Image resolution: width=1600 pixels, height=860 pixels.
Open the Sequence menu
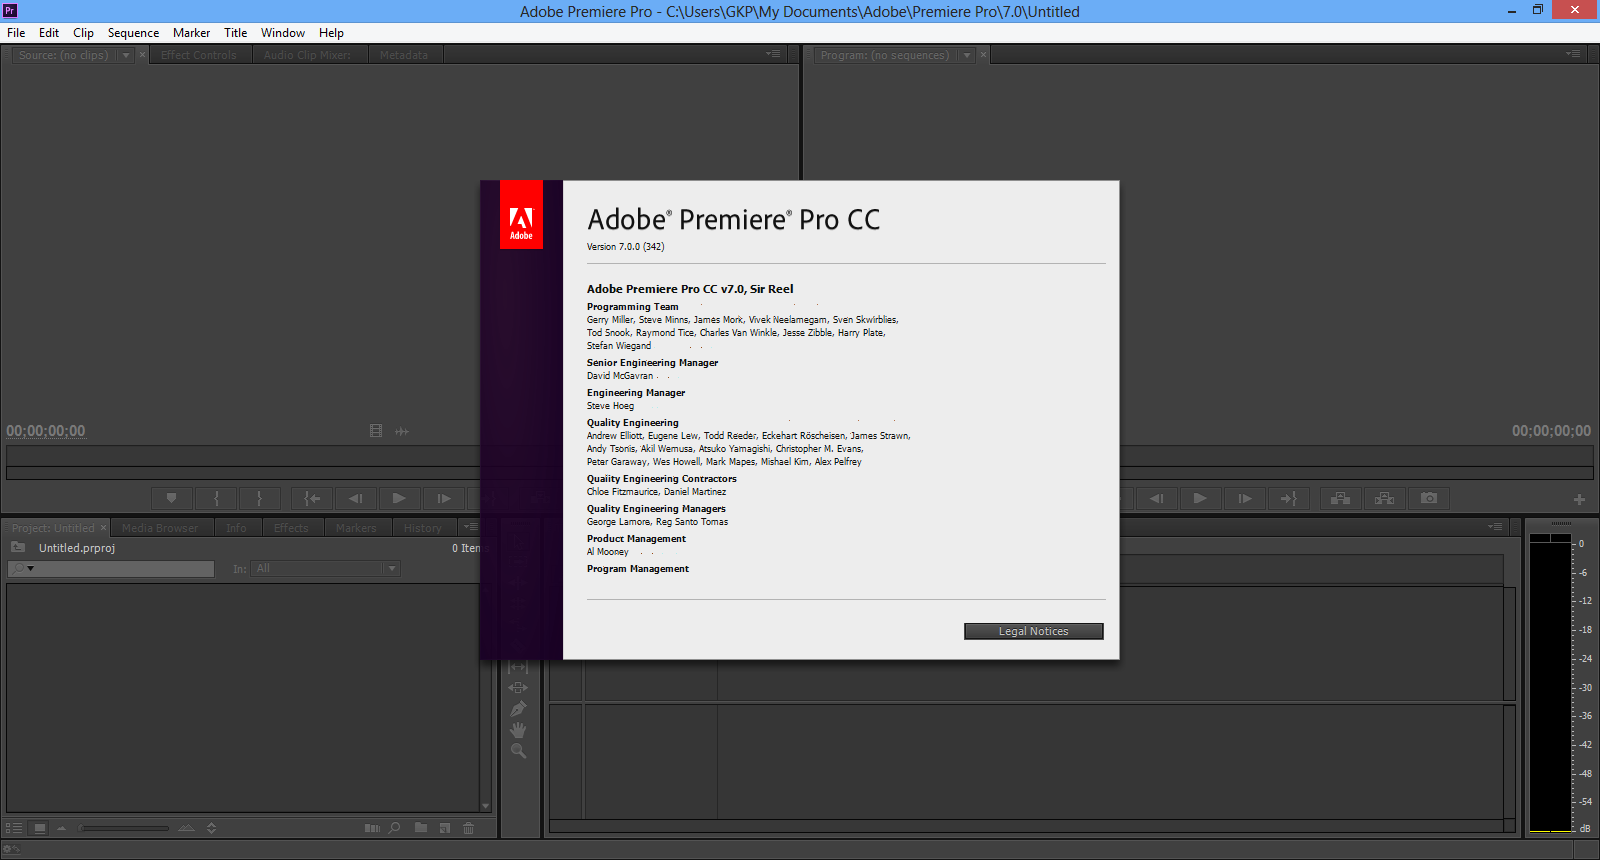point(133,33)
